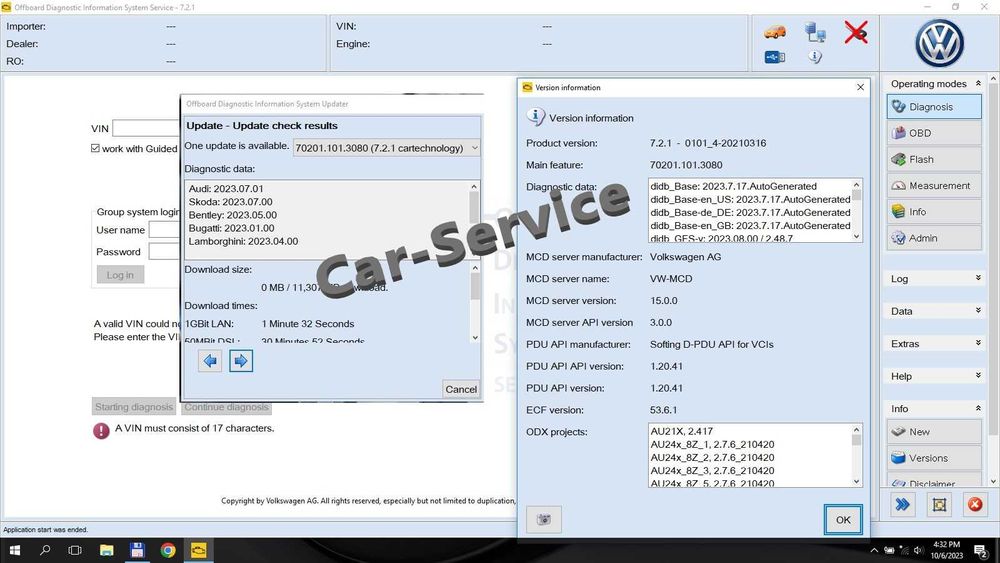The image size is (1000, 563).
Task: Click the volume icon in system tray
Action: [918, 550]
